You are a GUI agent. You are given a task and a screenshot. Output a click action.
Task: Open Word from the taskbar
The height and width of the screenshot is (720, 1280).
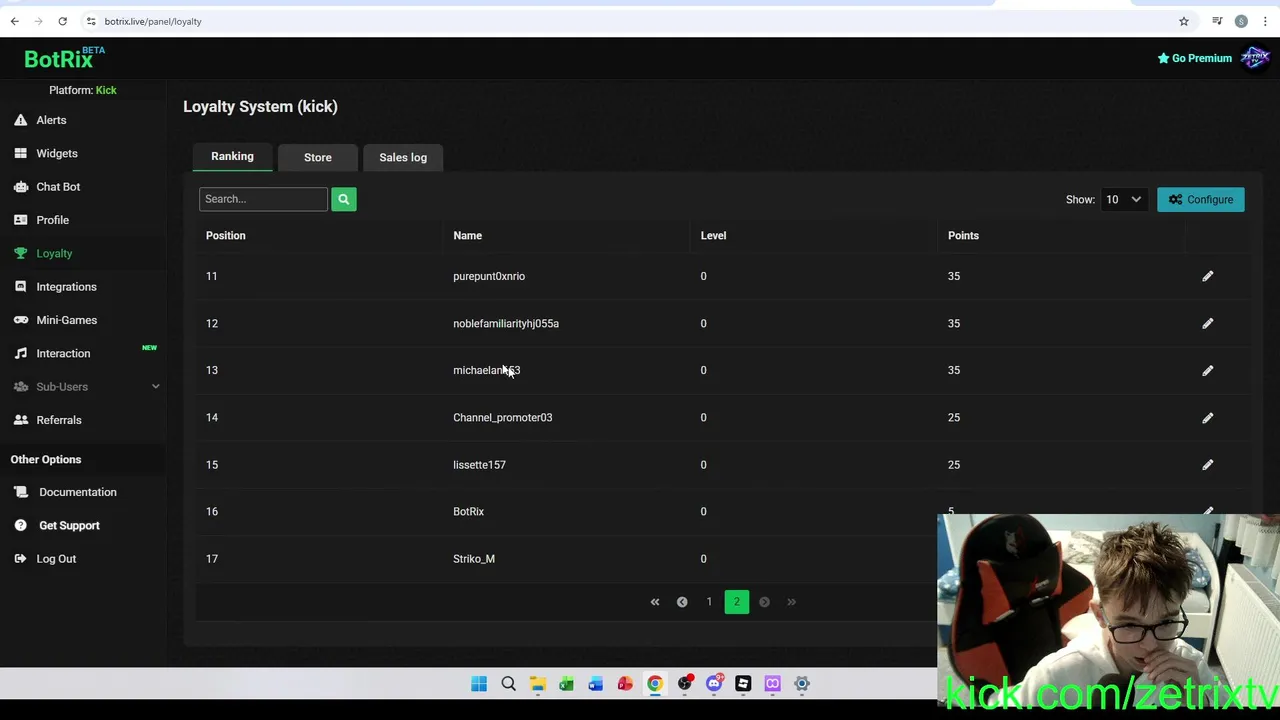tap(596, 684)
